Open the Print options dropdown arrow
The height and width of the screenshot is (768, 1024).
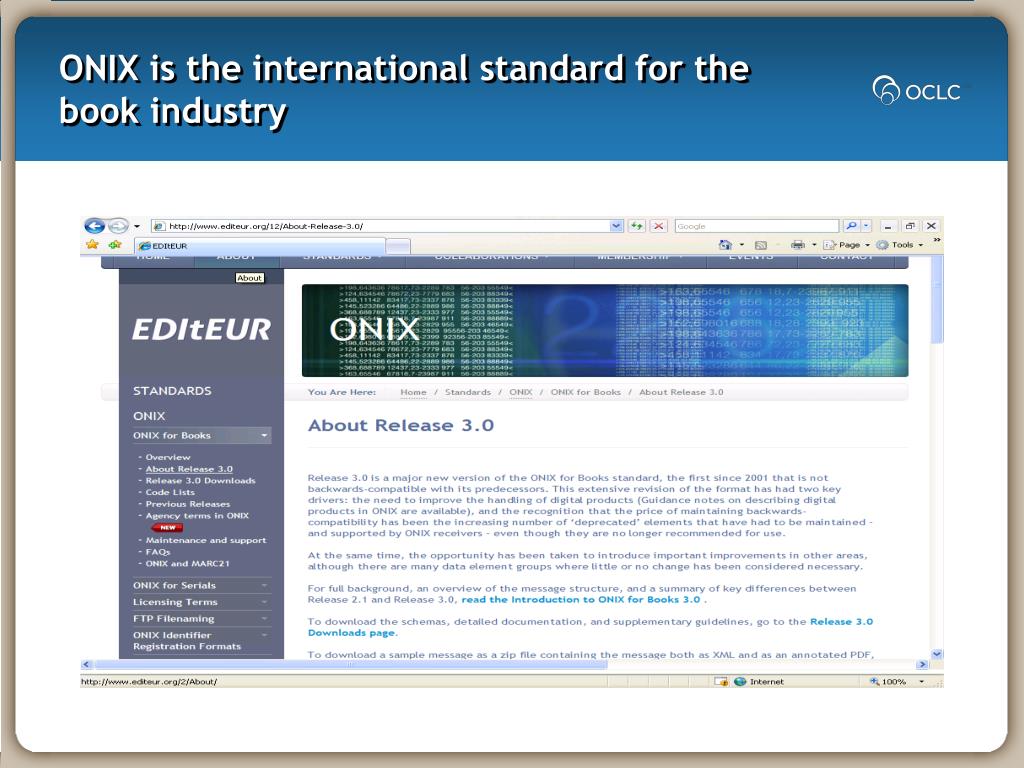tap(814, 245)
